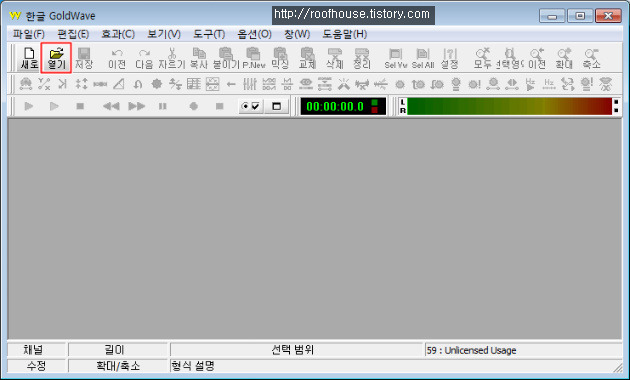Click the control window layout button

pyautogui.click(x=276, y=106)
